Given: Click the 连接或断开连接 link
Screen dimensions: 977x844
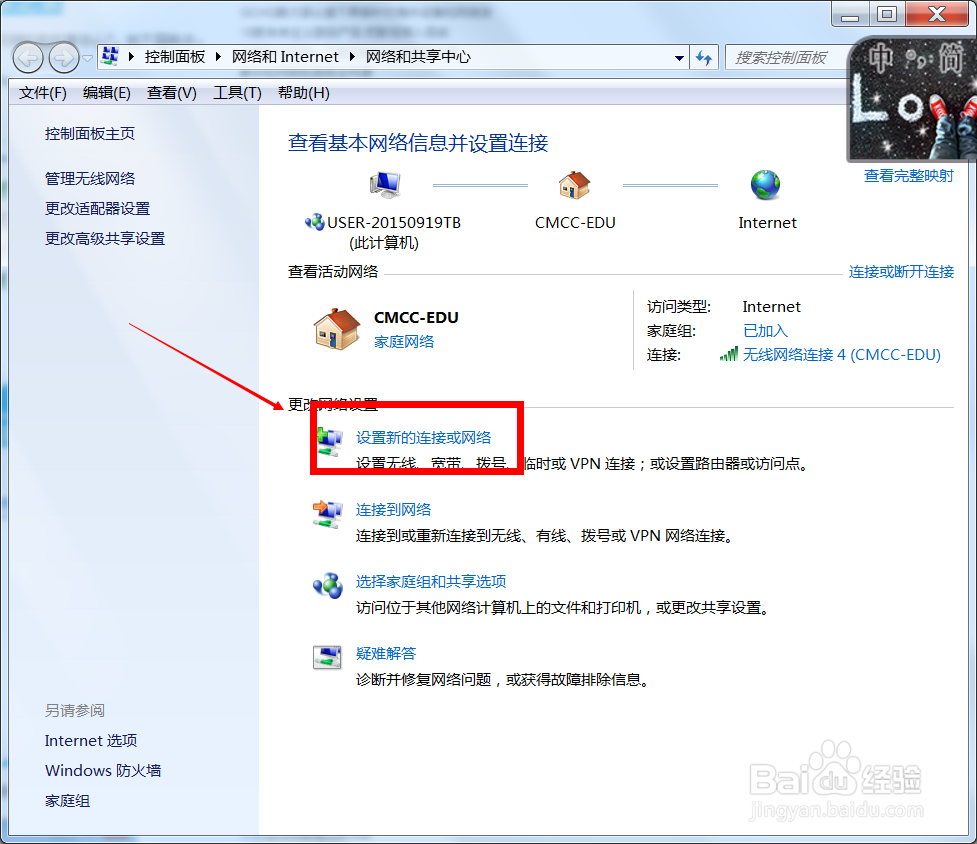Looking at the screenshot, I should click(901, 271).
